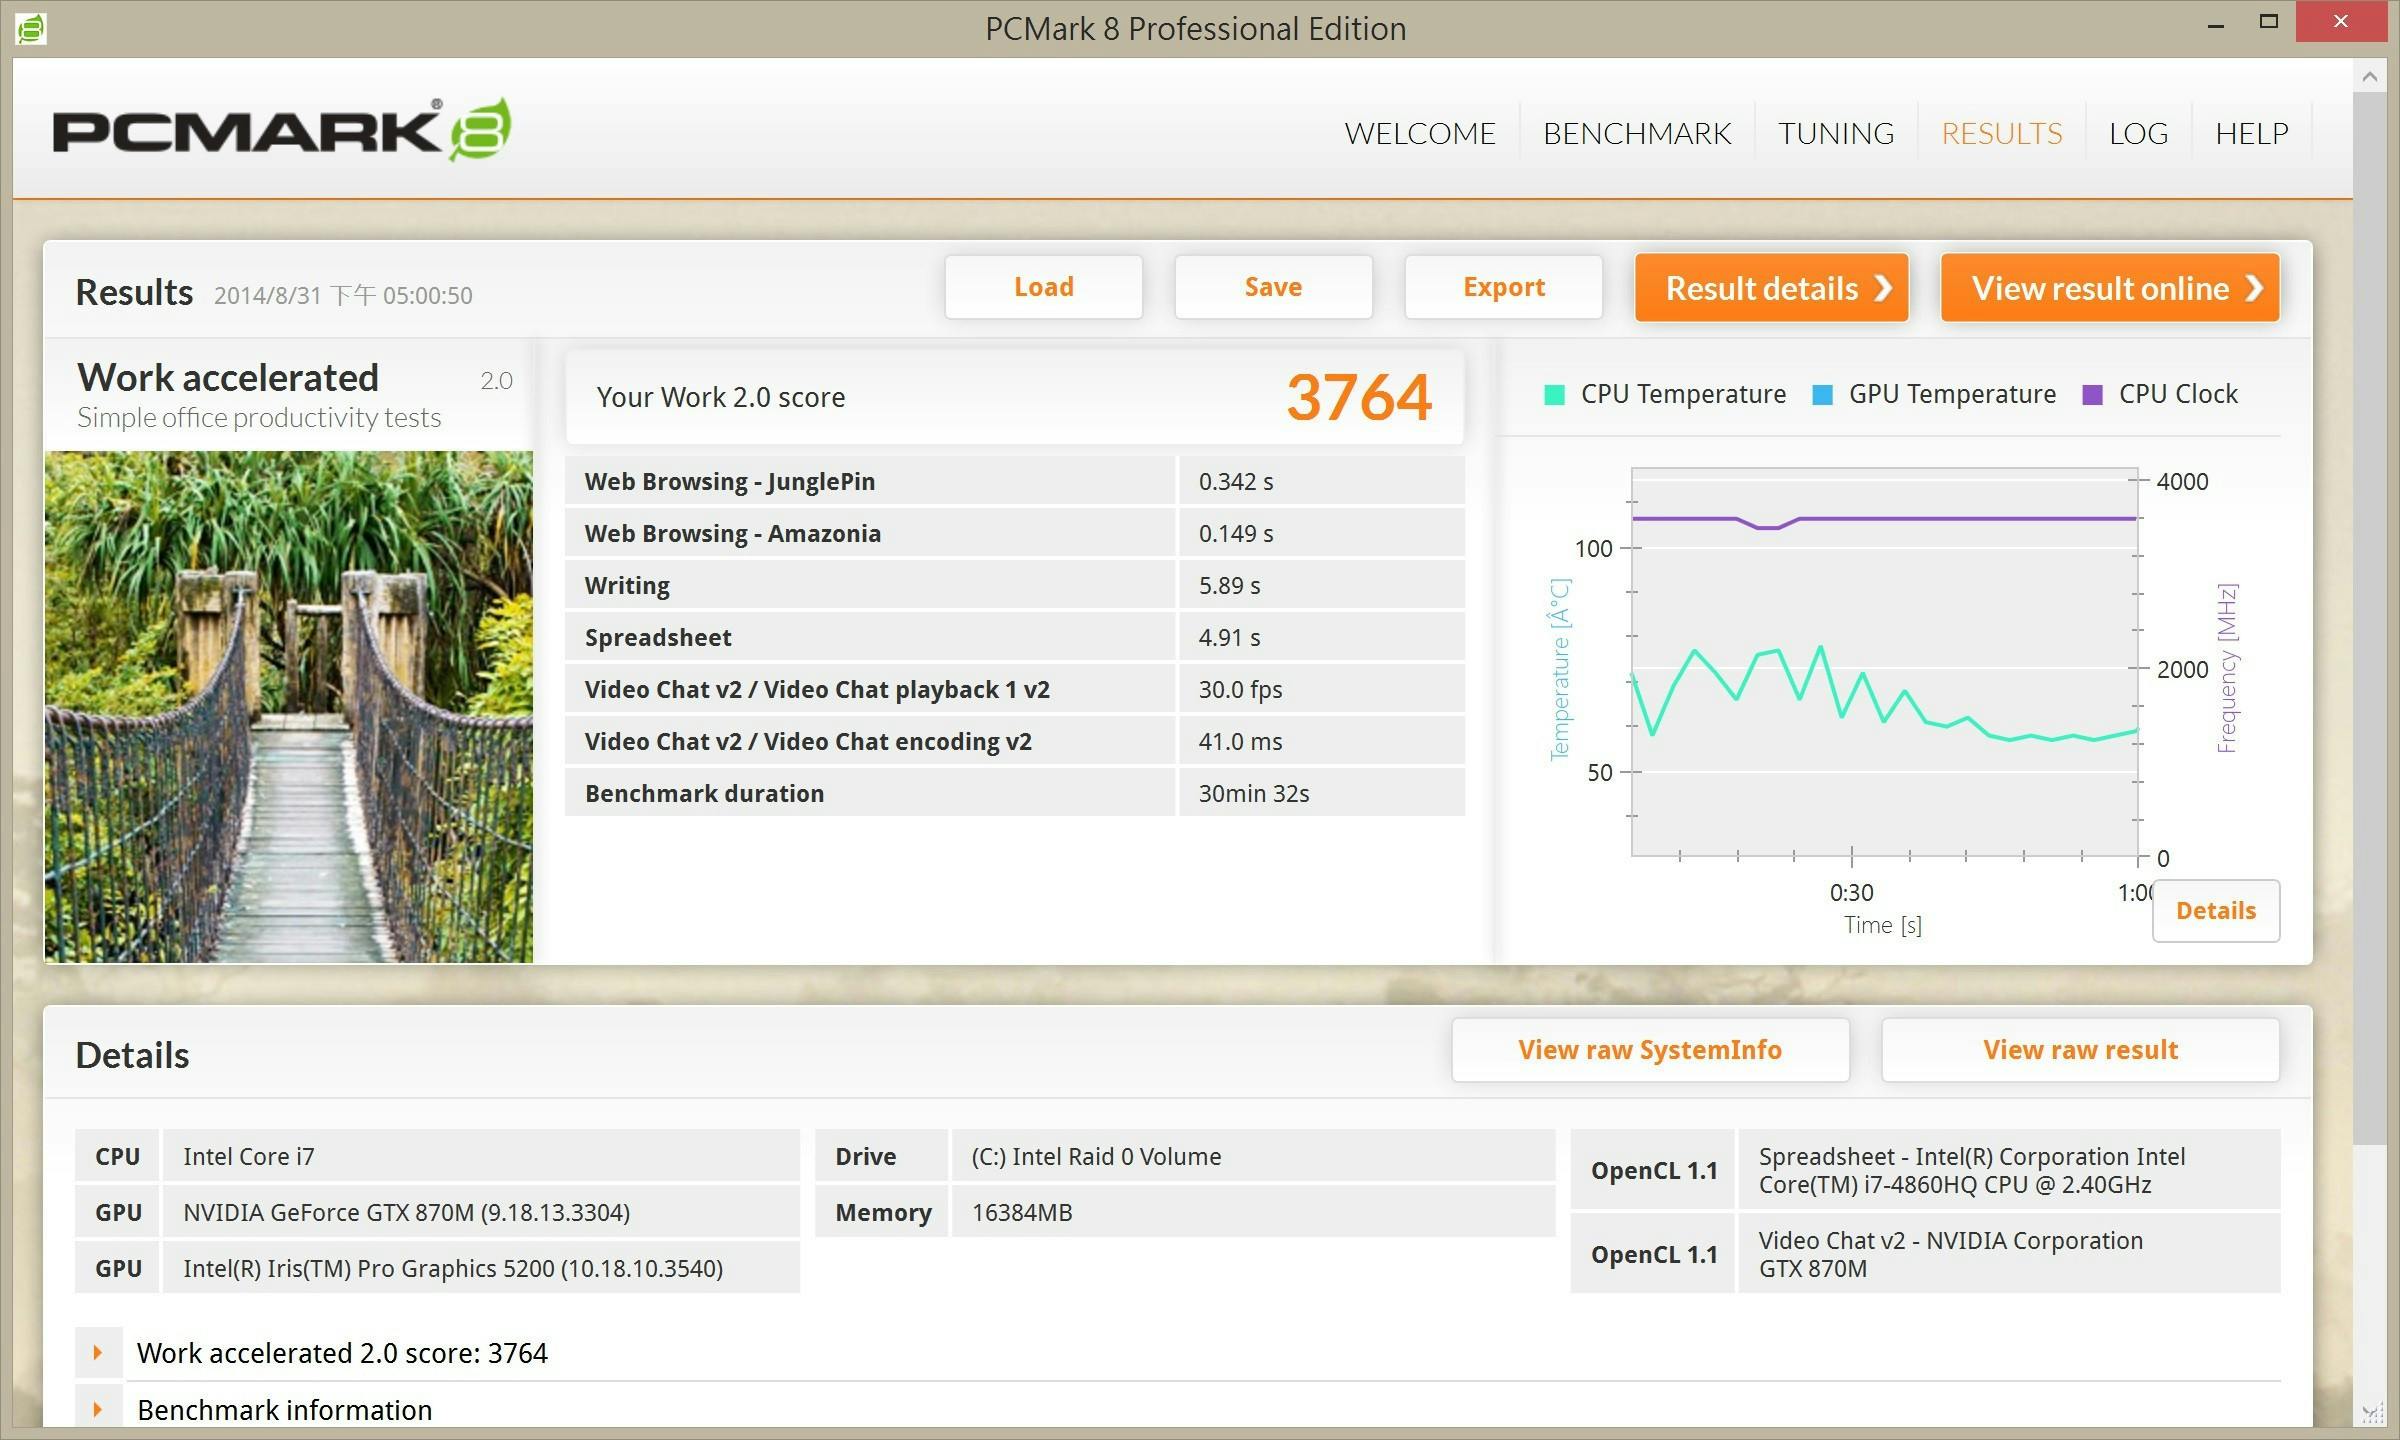Switch to the BENCHMARK tab
Screen dimensions: 2400x1440
pos(1636,133)
